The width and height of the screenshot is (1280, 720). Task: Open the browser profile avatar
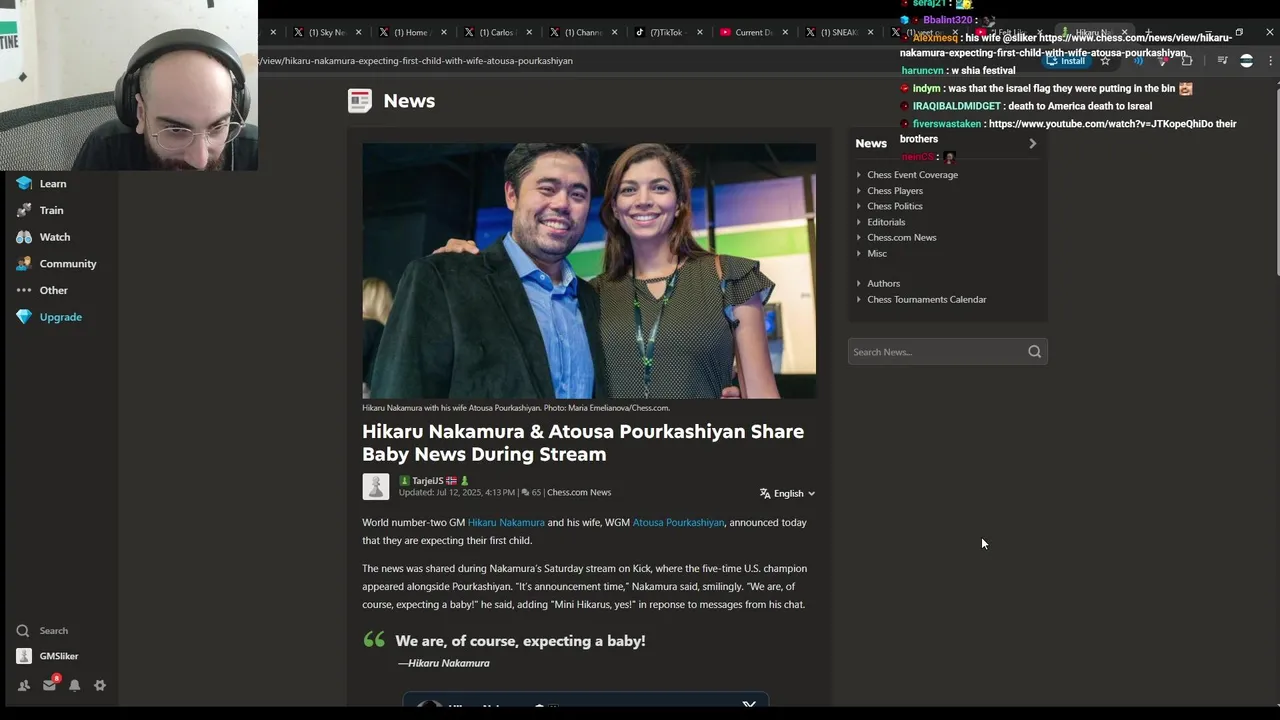coord(1246,61)
